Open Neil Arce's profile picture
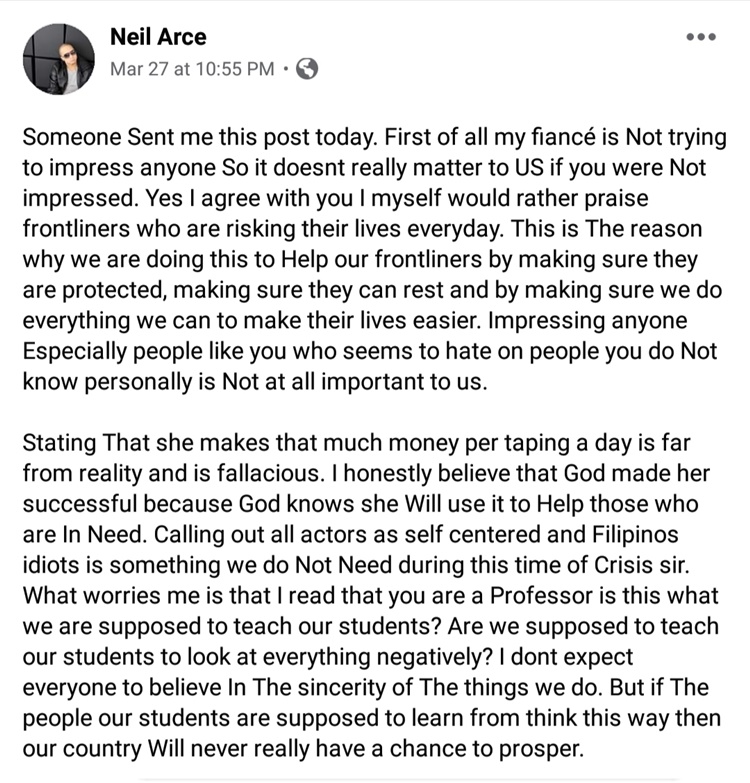 58,59
